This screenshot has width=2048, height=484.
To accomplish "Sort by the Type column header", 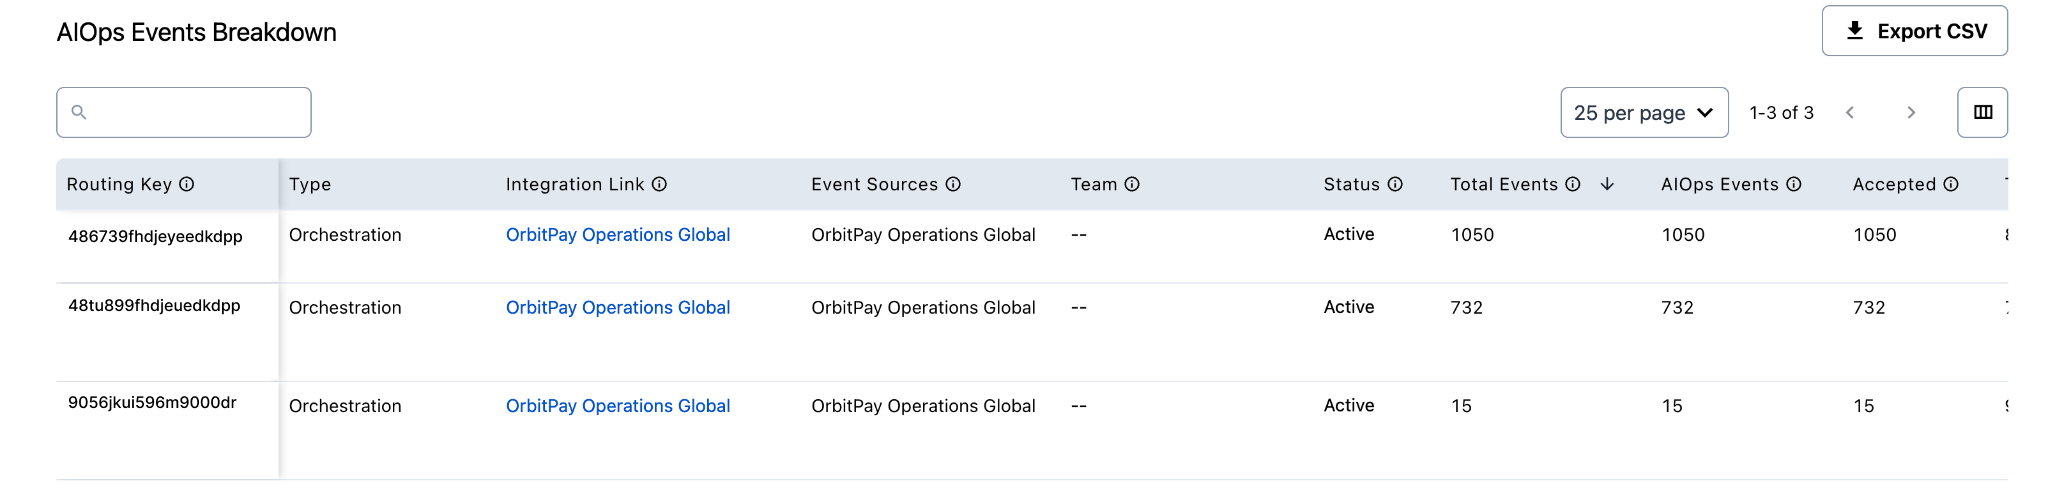I will click(x=310, y=184).
